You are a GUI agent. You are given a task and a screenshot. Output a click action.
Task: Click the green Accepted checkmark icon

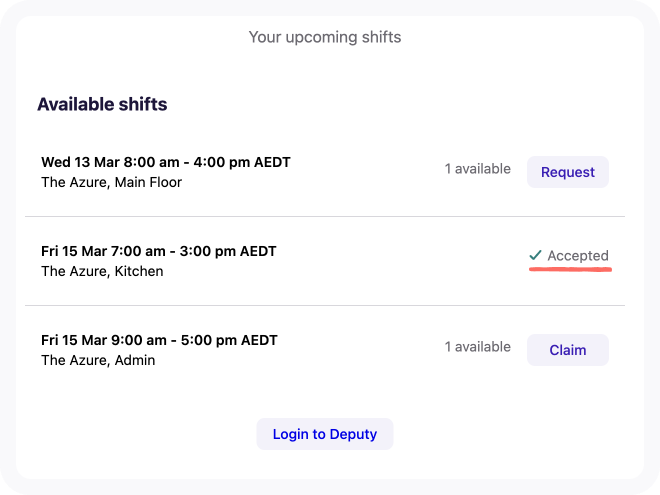536,256
